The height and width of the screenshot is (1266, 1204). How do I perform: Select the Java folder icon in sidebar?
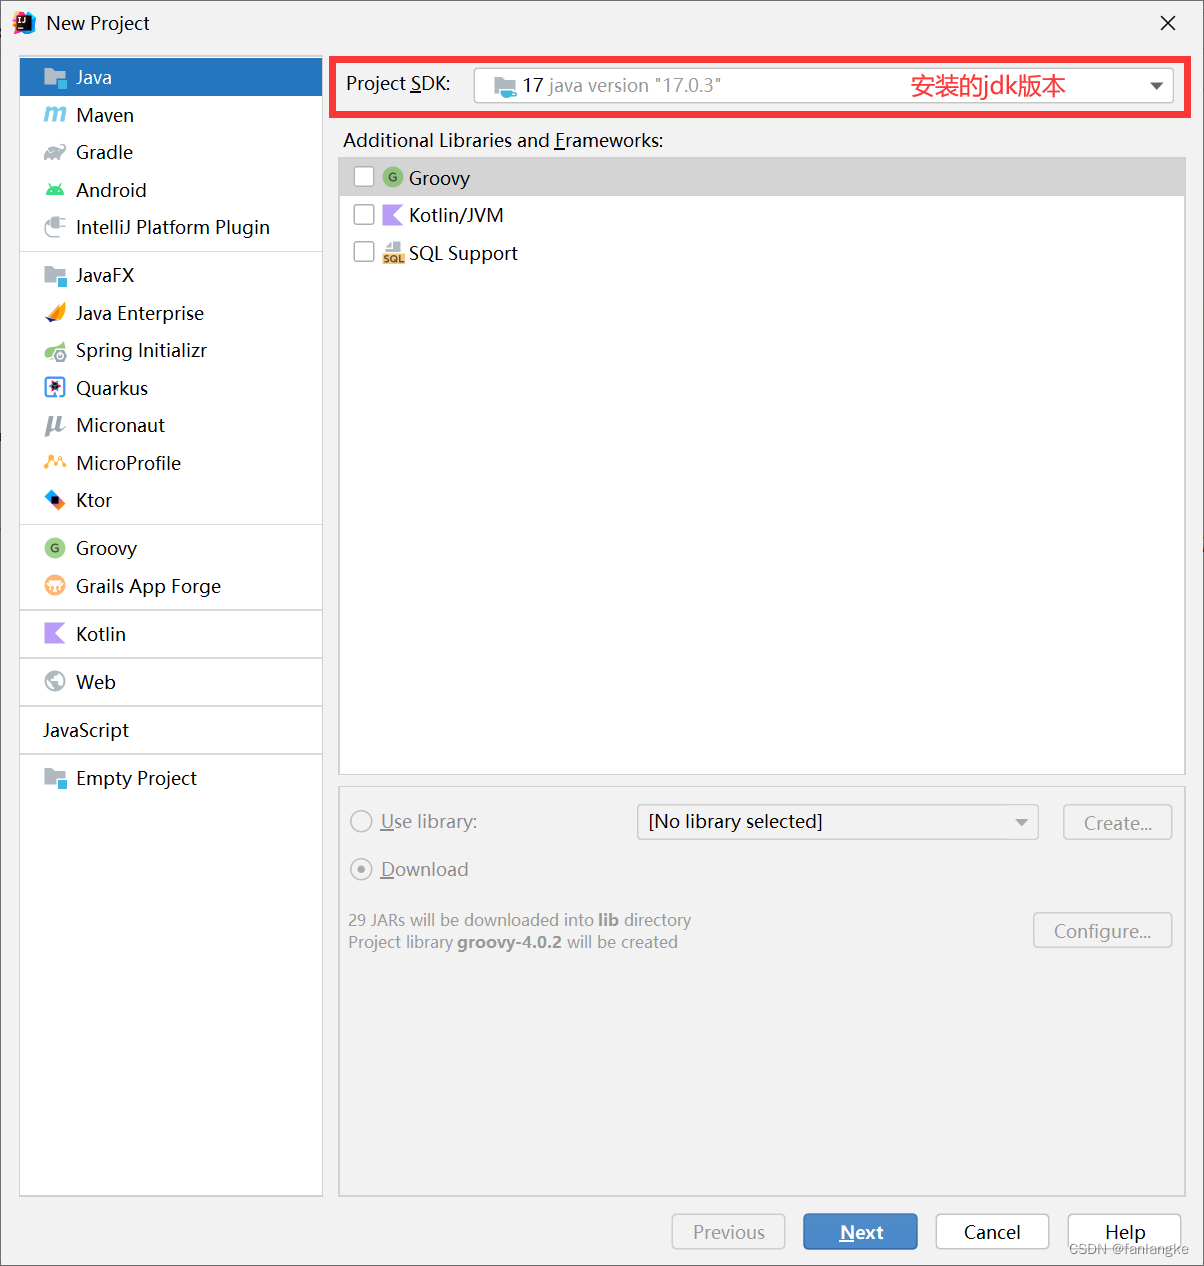click(x=55, y=77)
